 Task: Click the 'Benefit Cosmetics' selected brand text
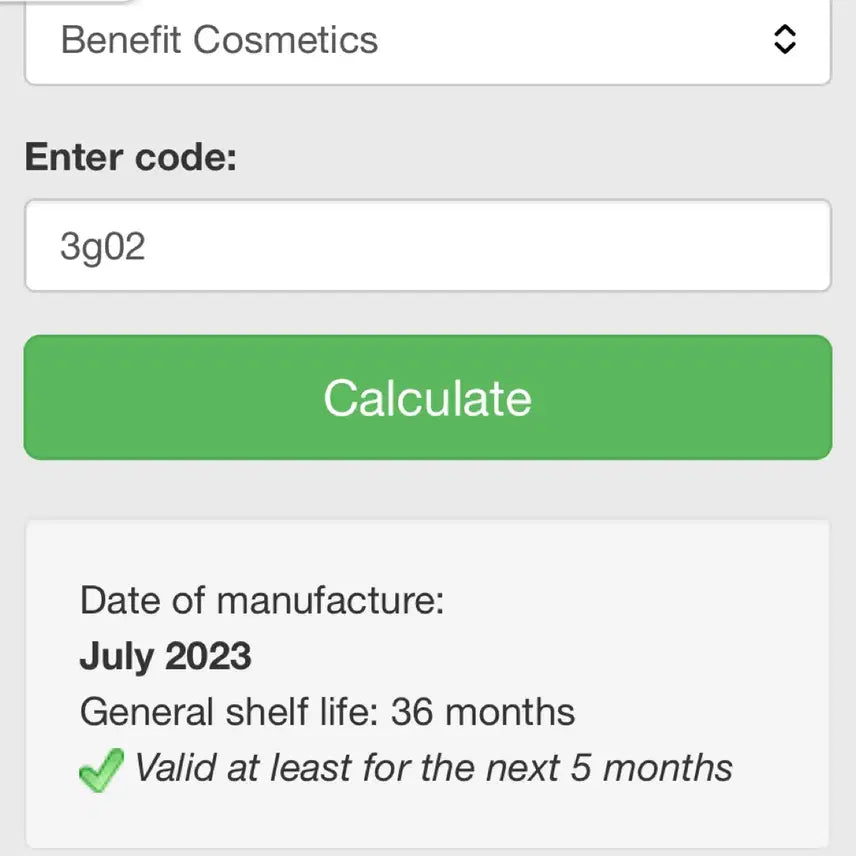tap(219, 40)
